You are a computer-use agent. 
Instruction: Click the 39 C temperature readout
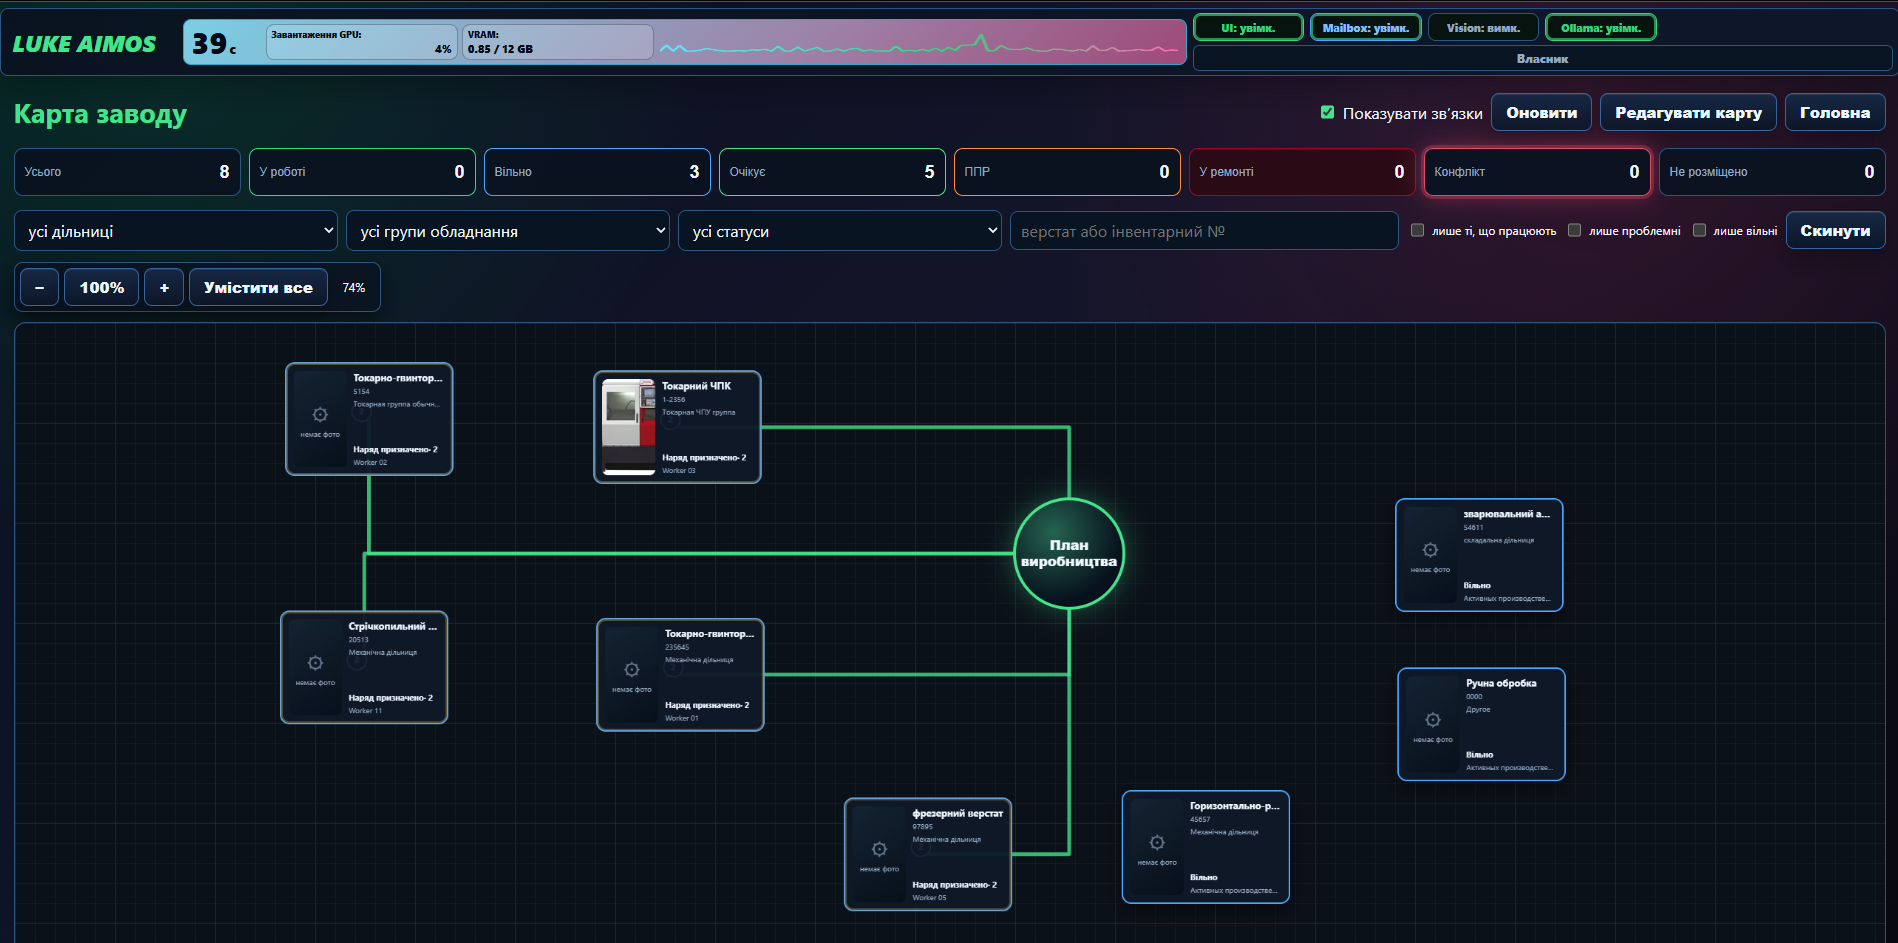[x=214, y=44]
